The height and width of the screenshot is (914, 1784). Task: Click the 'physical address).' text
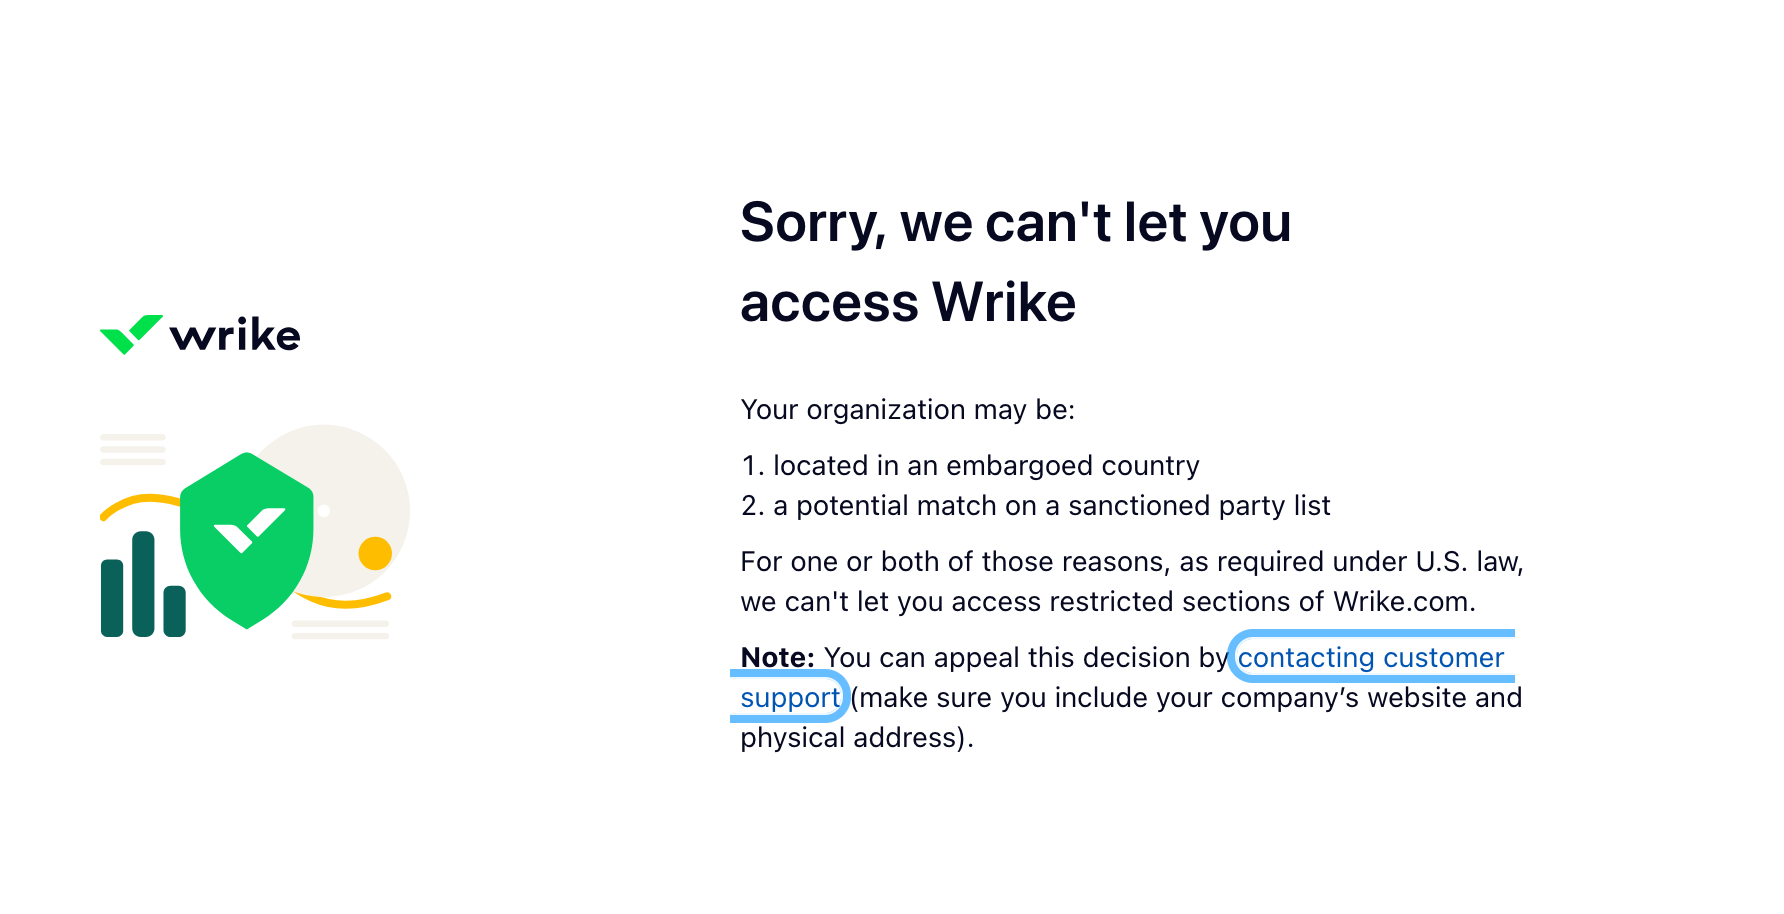point(857,738)
